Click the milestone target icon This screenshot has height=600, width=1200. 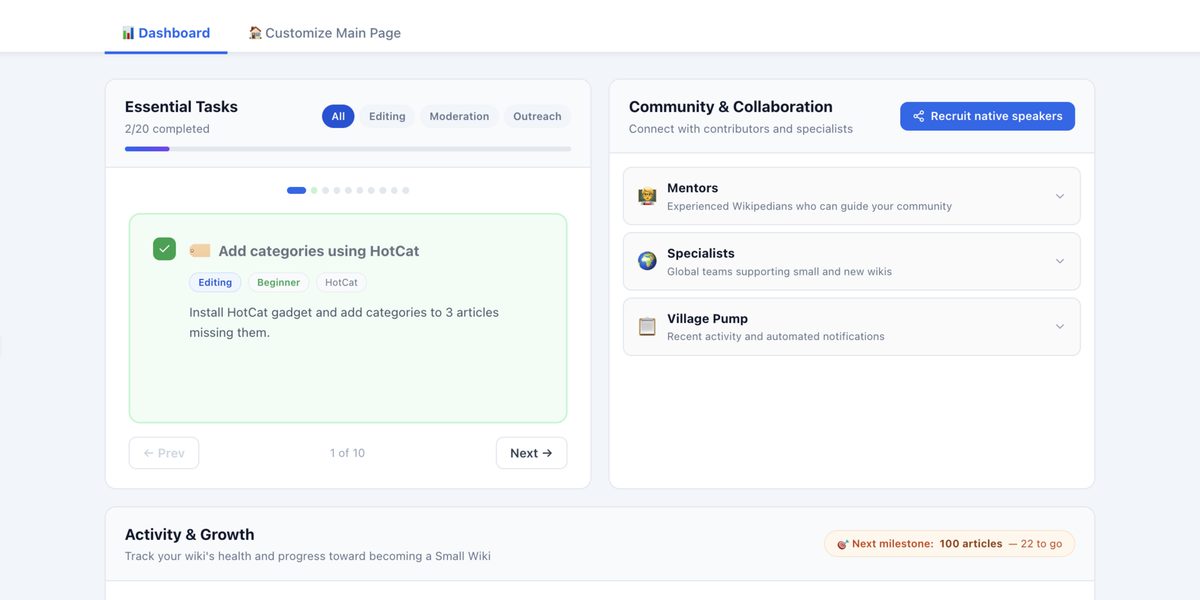click(x=842, y=544)
